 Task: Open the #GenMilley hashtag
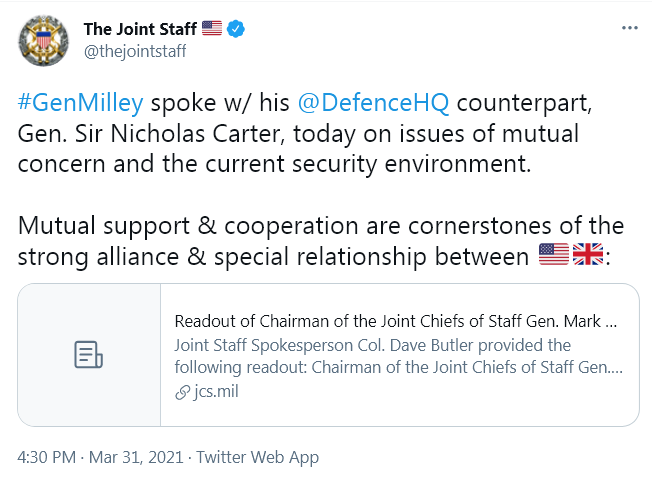81,103
